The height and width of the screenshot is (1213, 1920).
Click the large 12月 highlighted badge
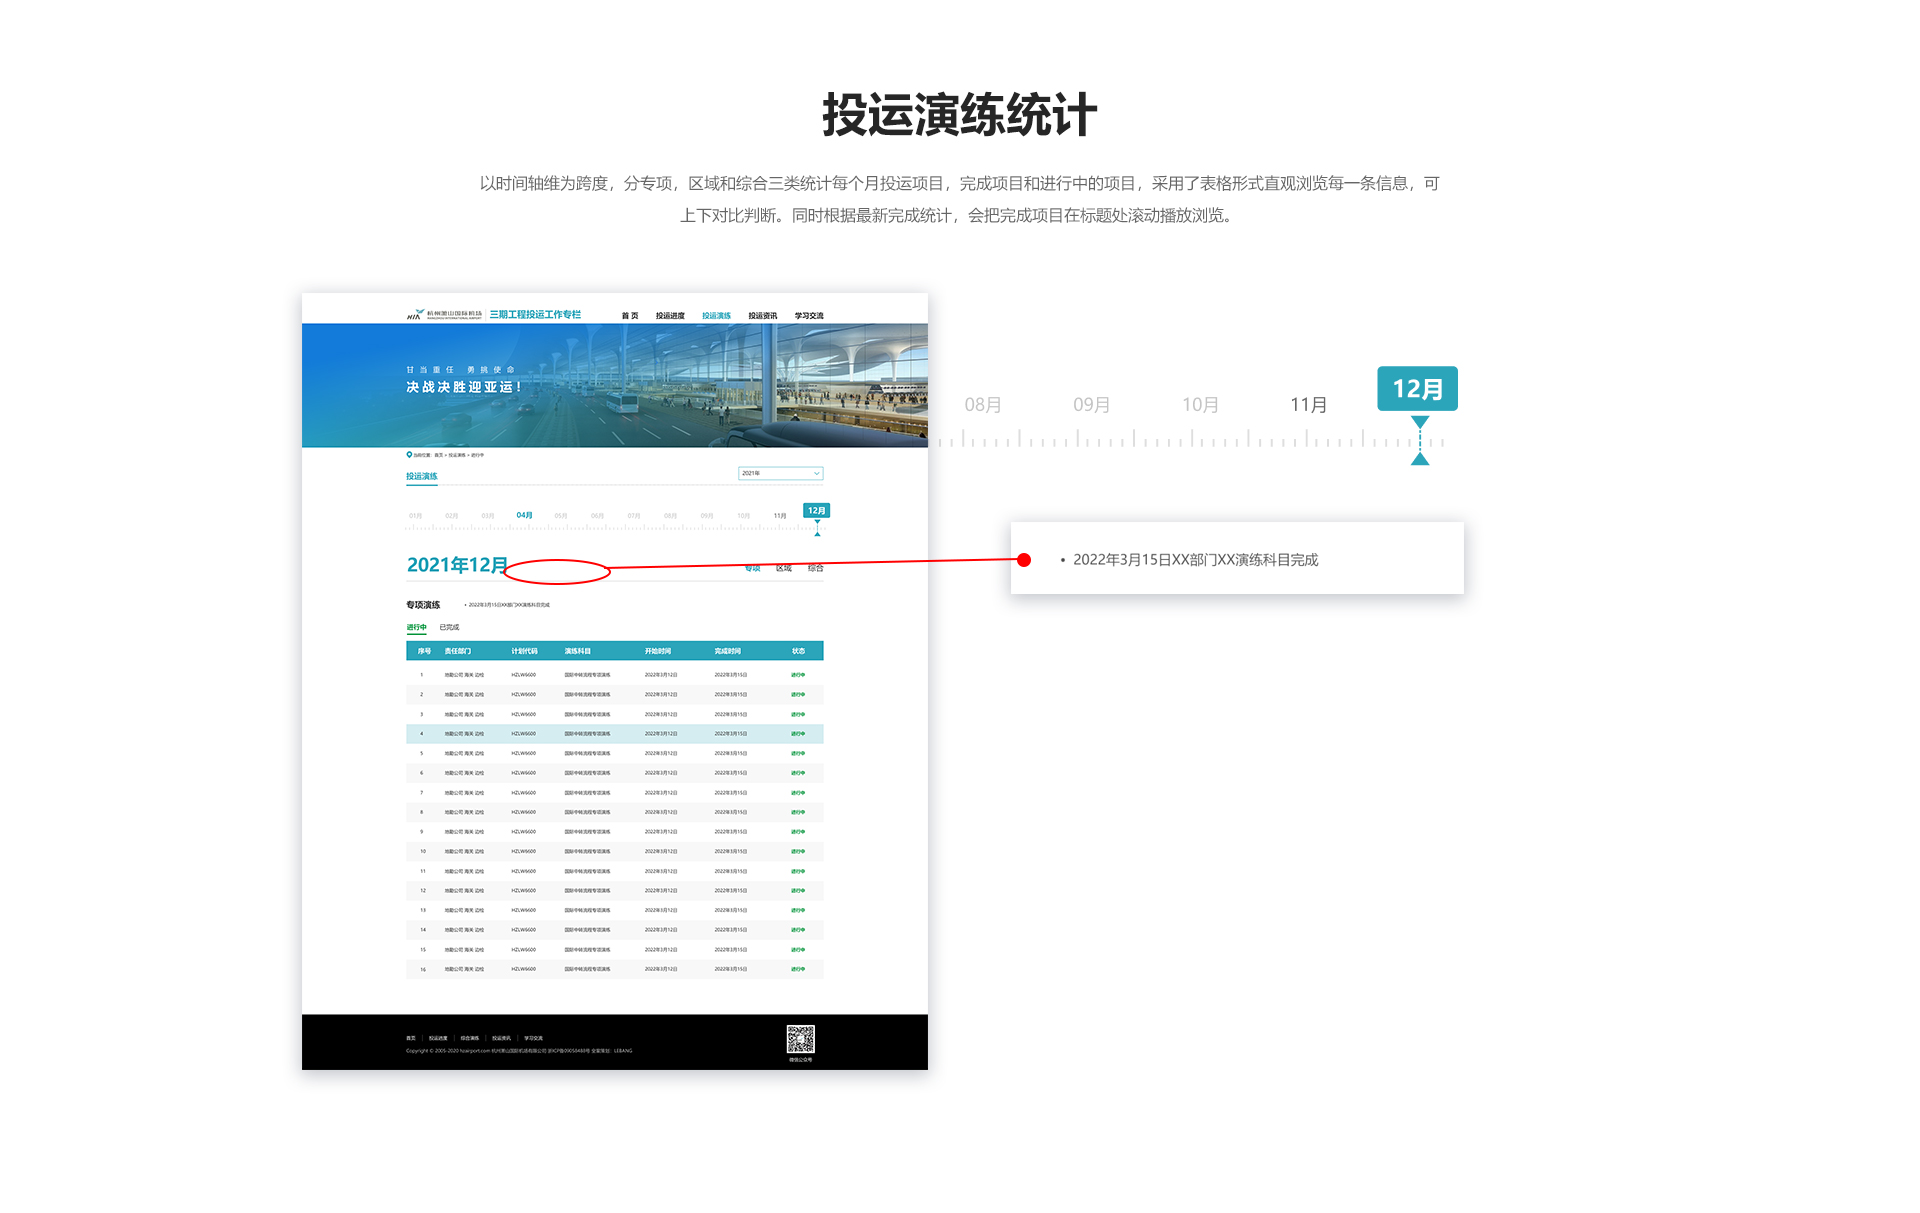click(1417, 389)
